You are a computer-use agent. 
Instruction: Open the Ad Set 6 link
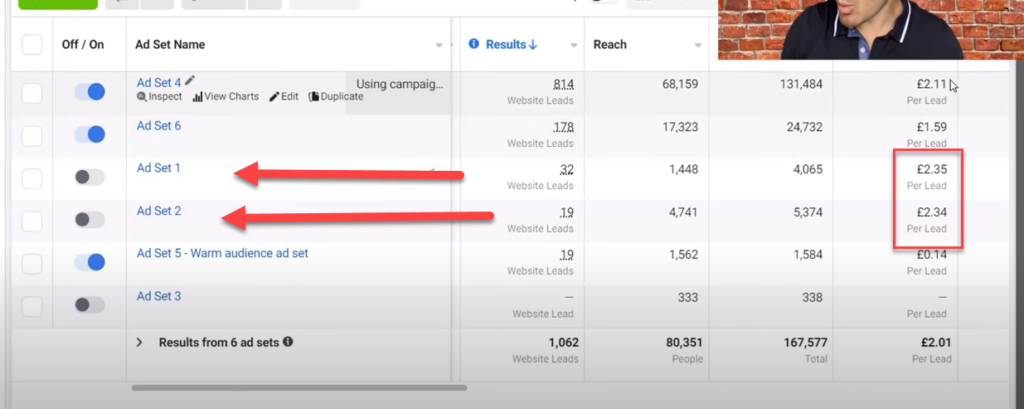(x=159, y=125)
